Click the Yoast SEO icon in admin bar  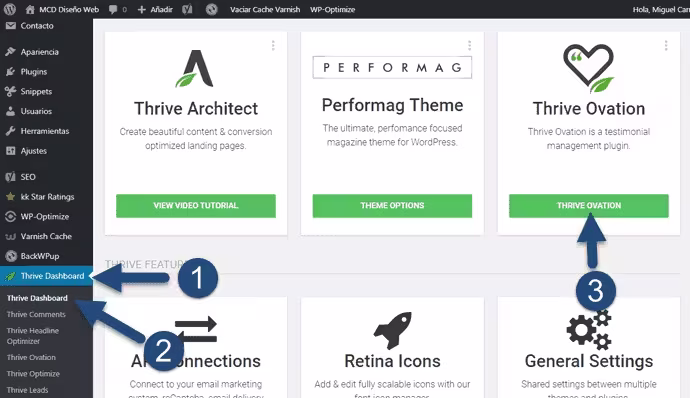pyautogui.click(x=187, y=9)
